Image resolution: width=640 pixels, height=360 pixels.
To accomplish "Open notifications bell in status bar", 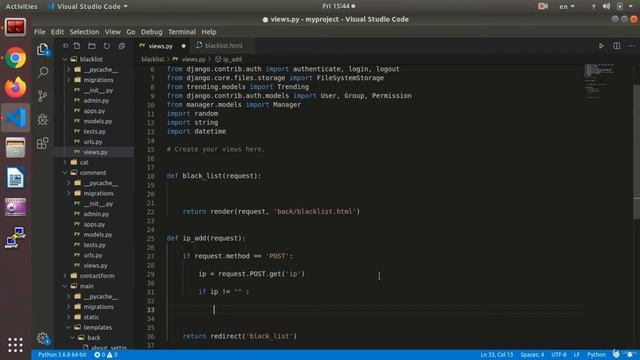I will coord(630,354).
